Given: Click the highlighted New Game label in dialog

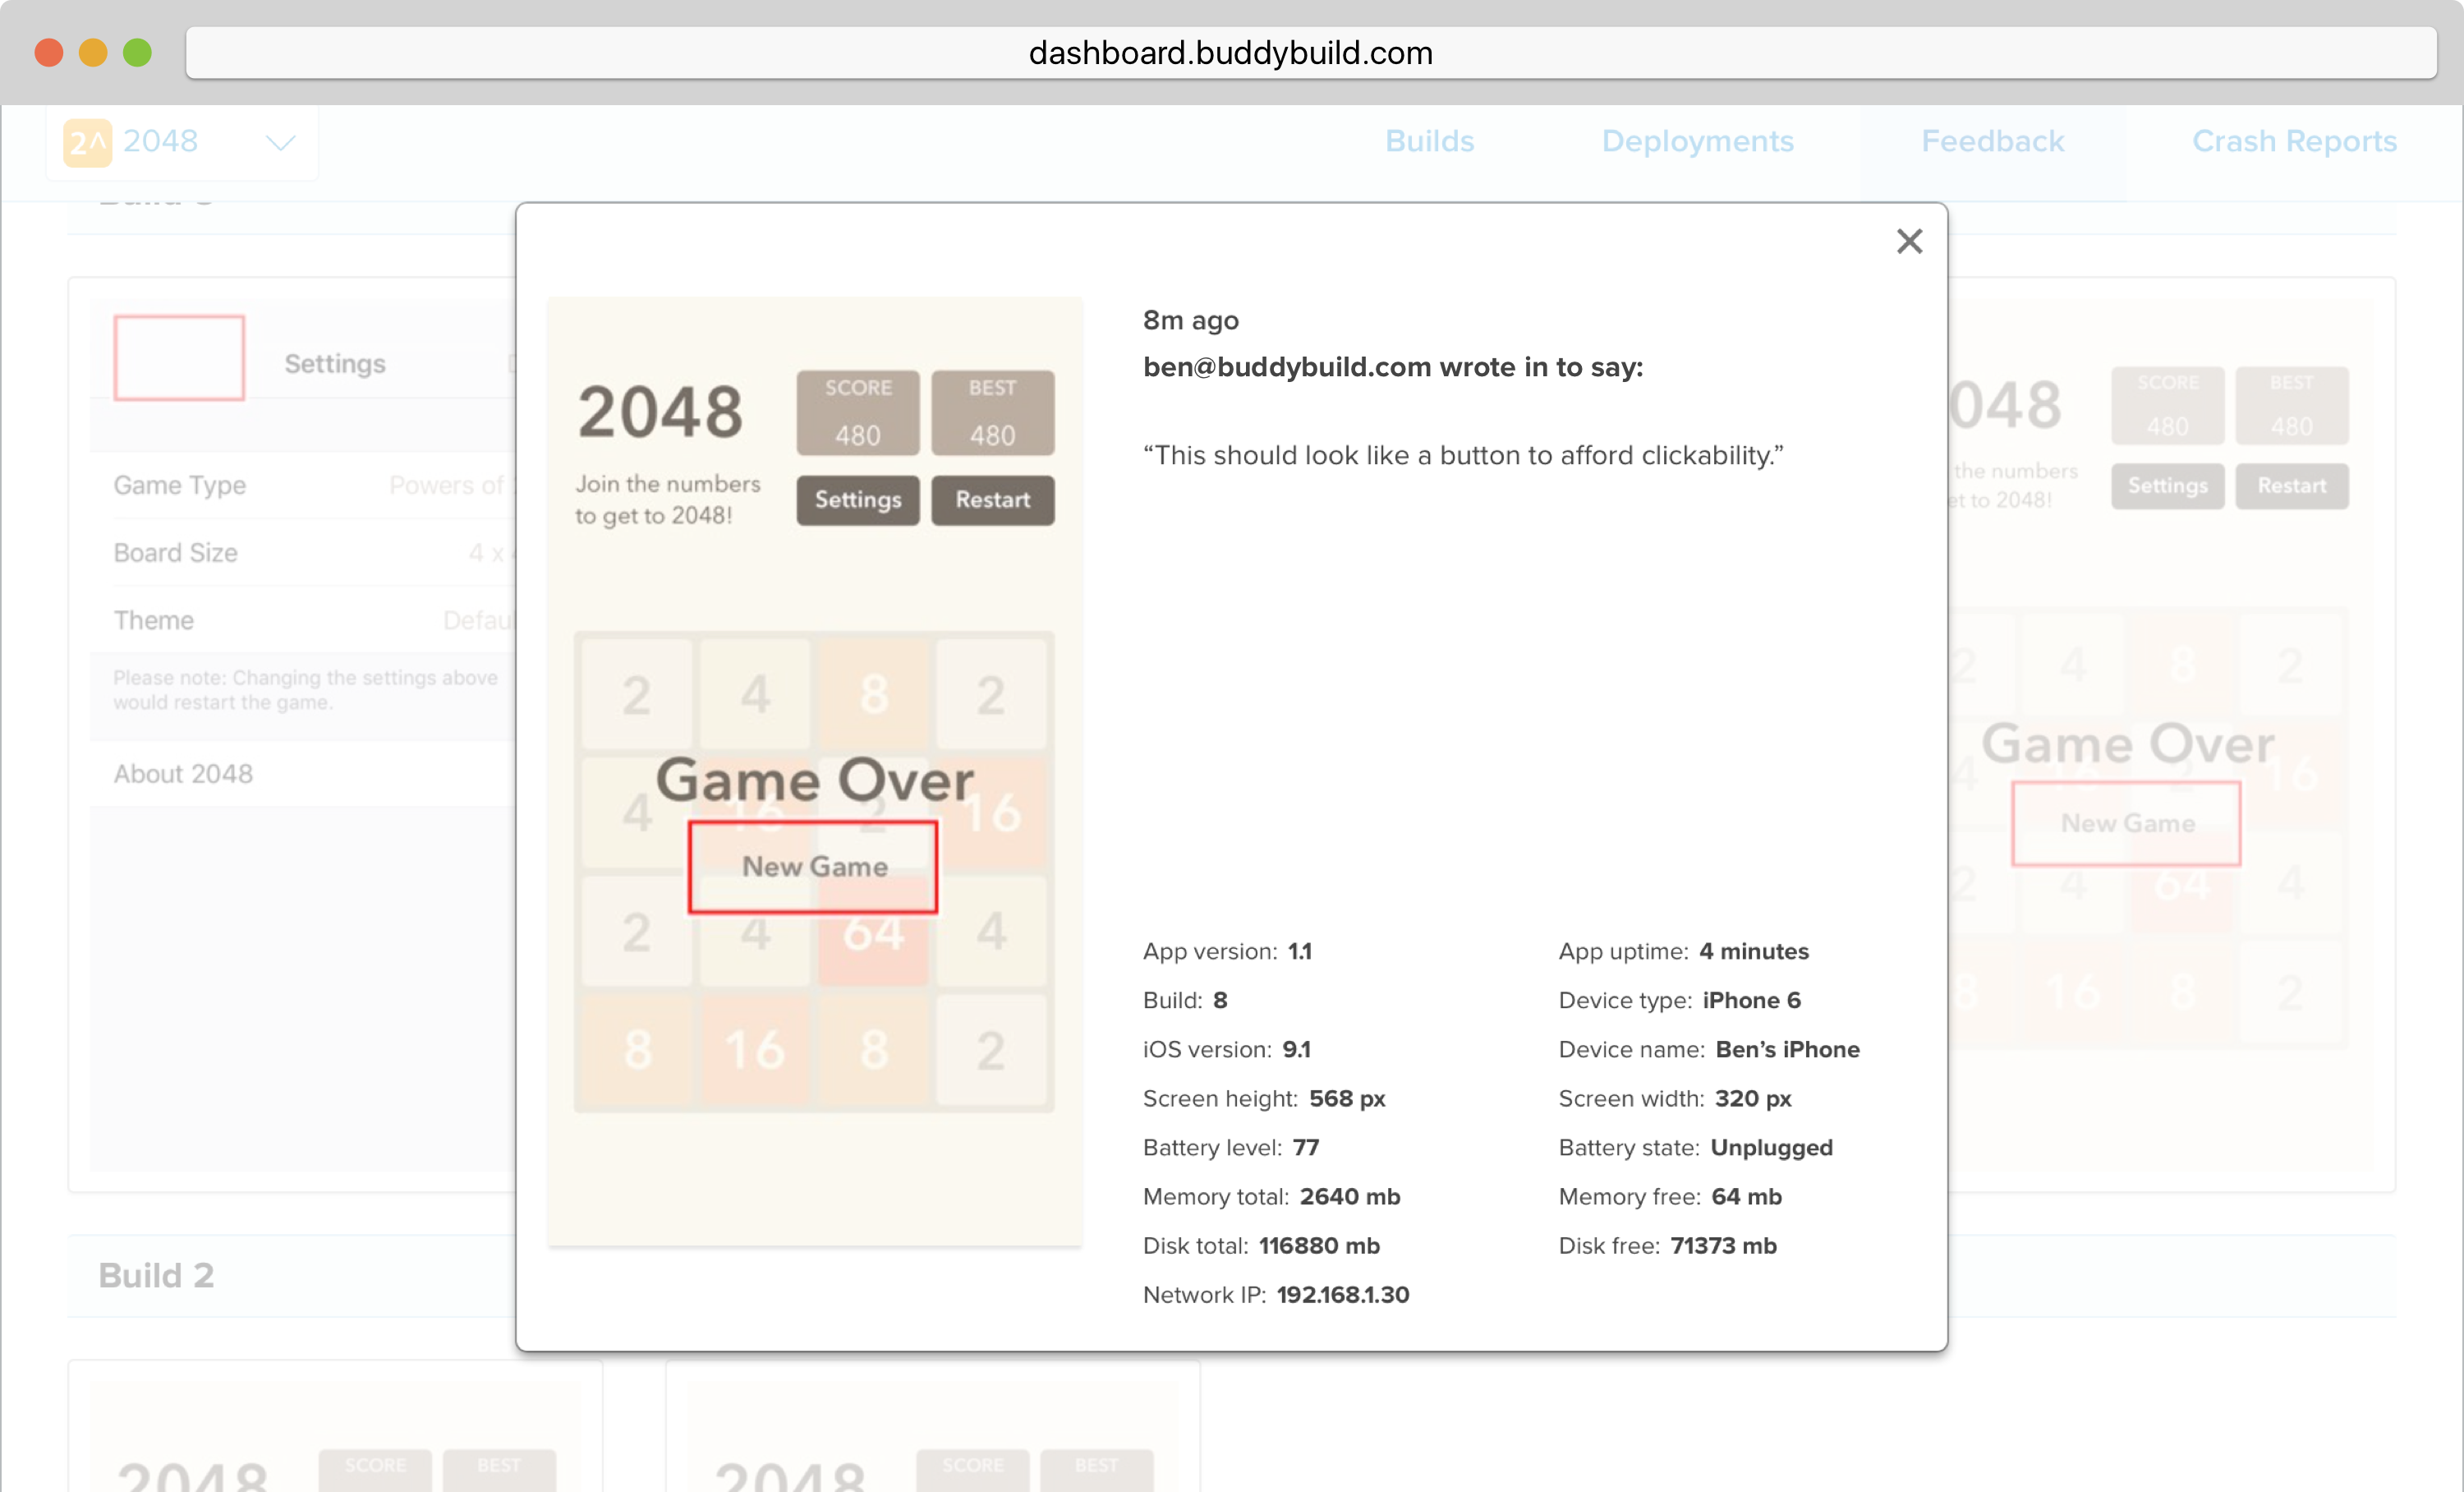Looking at the screenshot, I should click(x=814, y=866).
